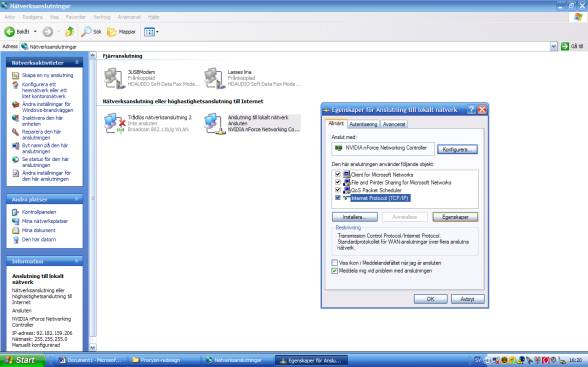Open Mina dokument folder icon
This screenshot has height=367, width=588.
click(x=15, y=230)
